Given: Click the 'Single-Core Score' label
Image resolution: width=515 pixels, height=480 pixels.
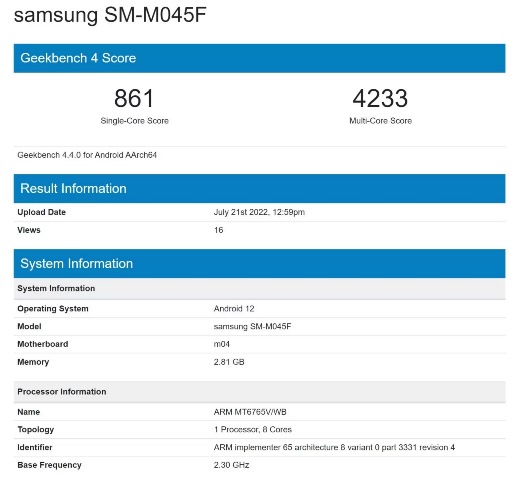Looking at the screenshot, I should [x=134, y=121].
